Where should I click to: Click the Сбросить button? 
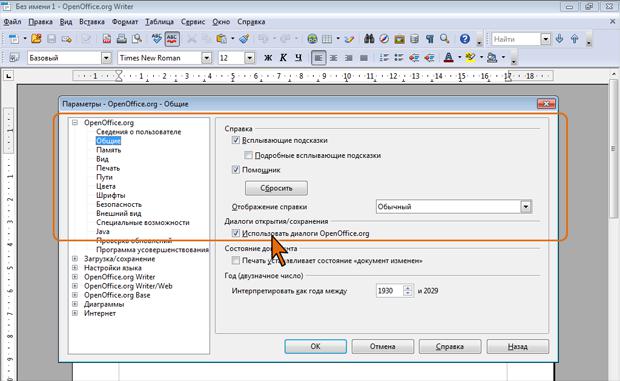(276, 188)
